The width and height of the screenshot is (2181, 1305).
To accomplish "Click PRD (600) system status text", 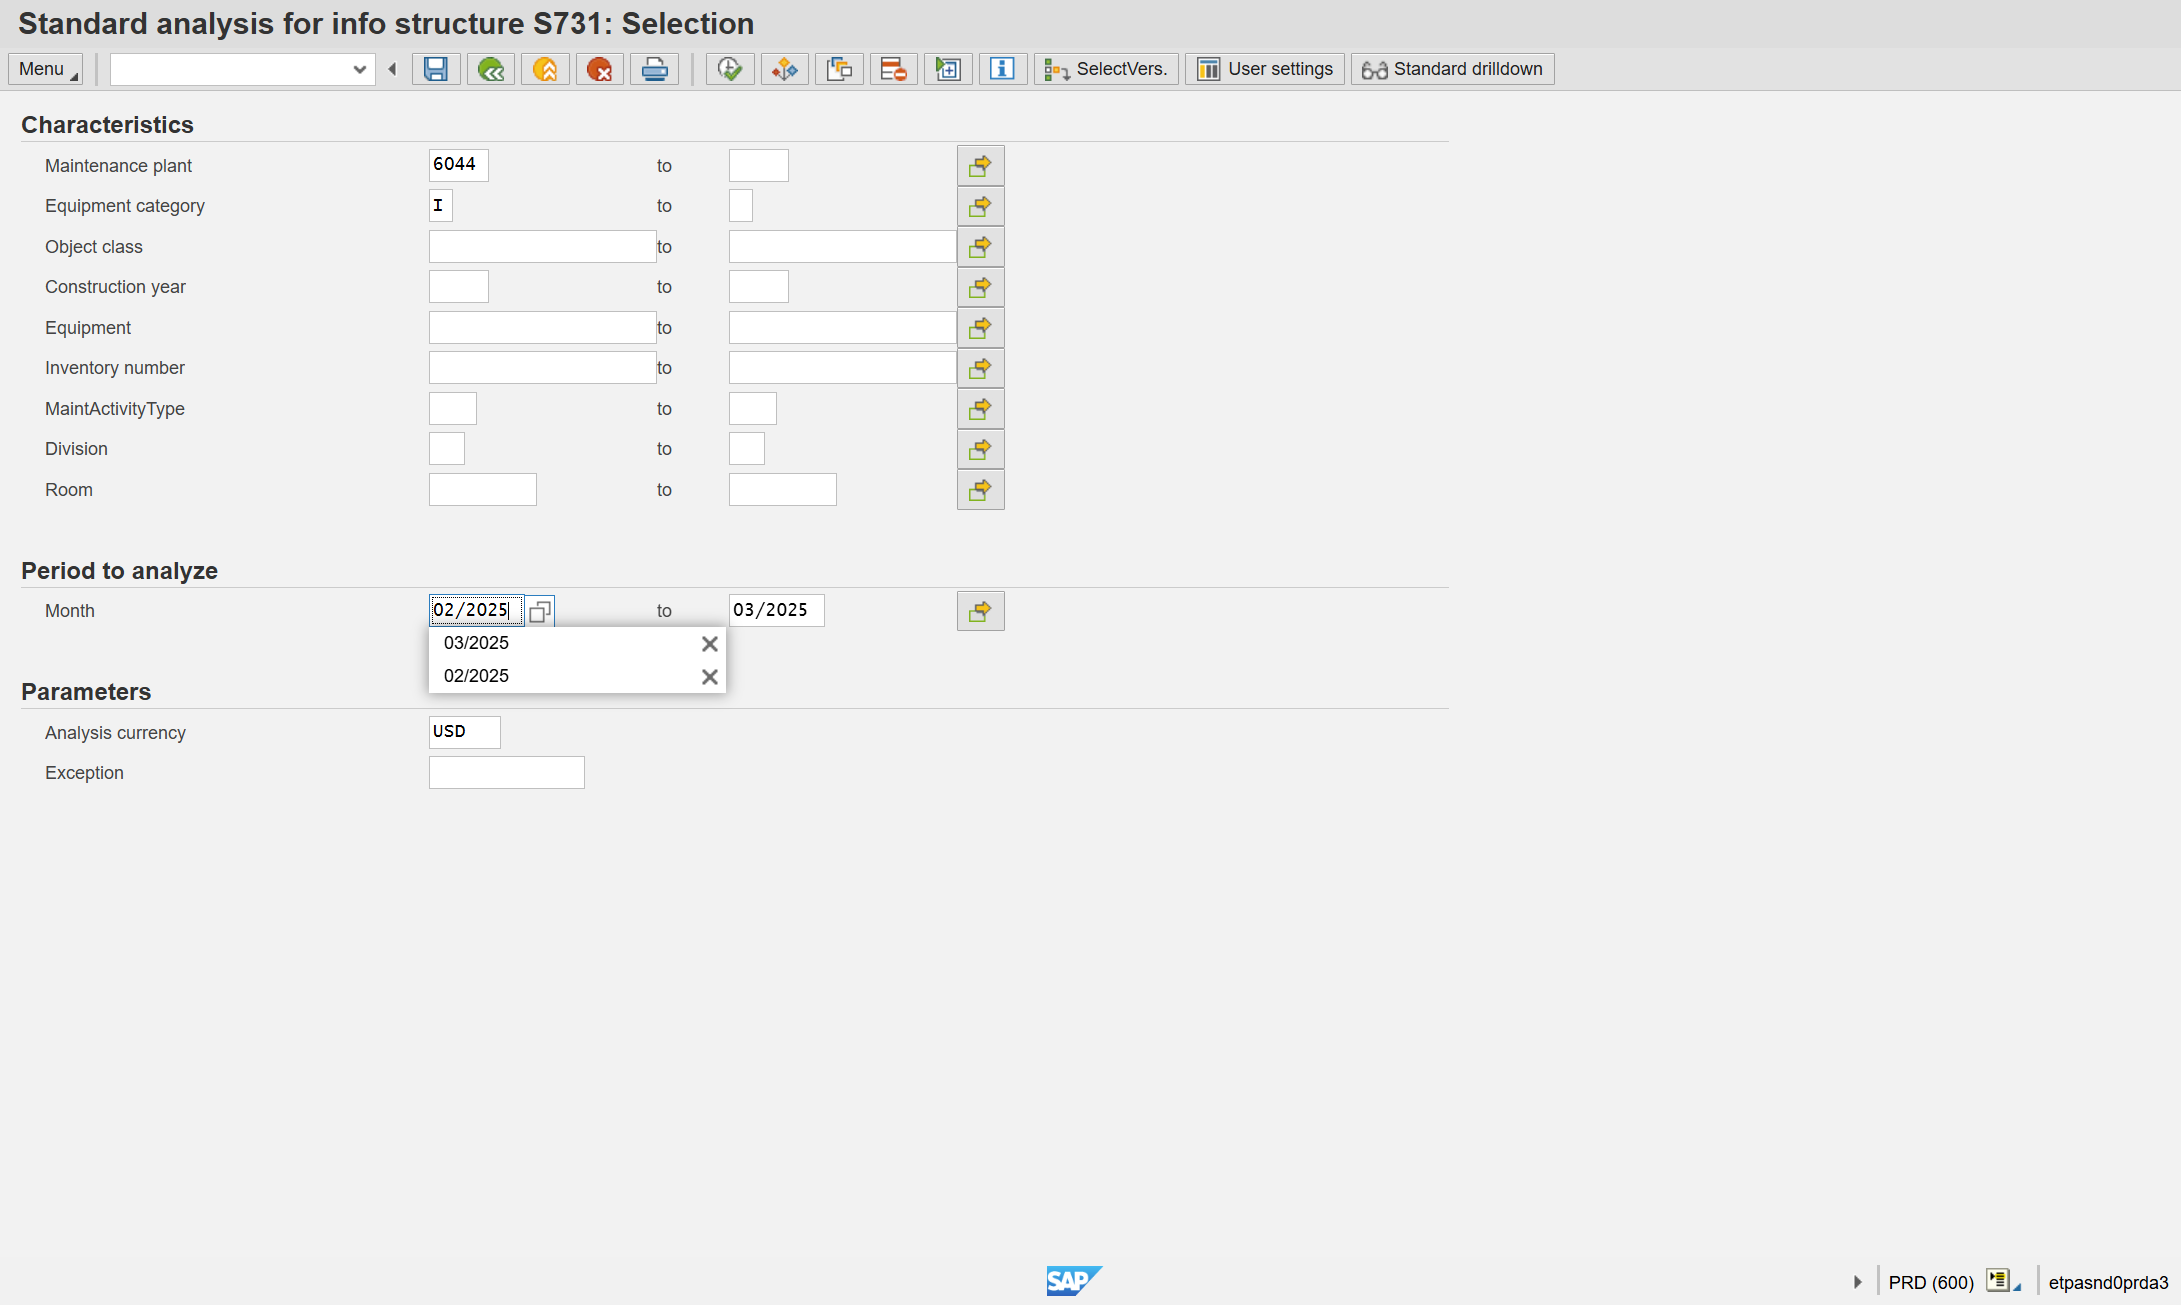I will (x=1931, y=1283).
